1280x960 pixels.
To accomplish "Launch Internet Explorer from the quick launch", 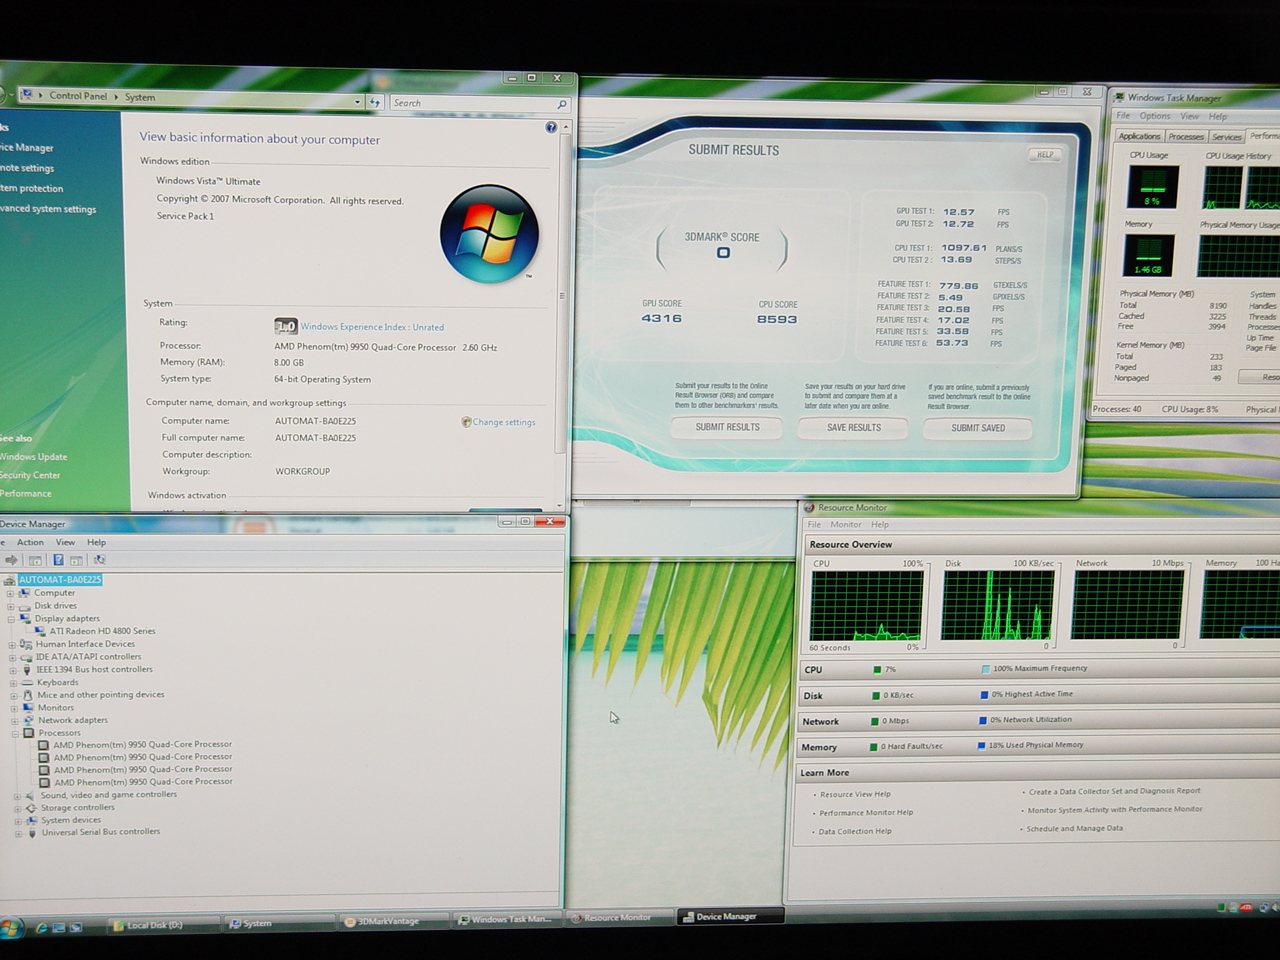I will tap(41, 927).
